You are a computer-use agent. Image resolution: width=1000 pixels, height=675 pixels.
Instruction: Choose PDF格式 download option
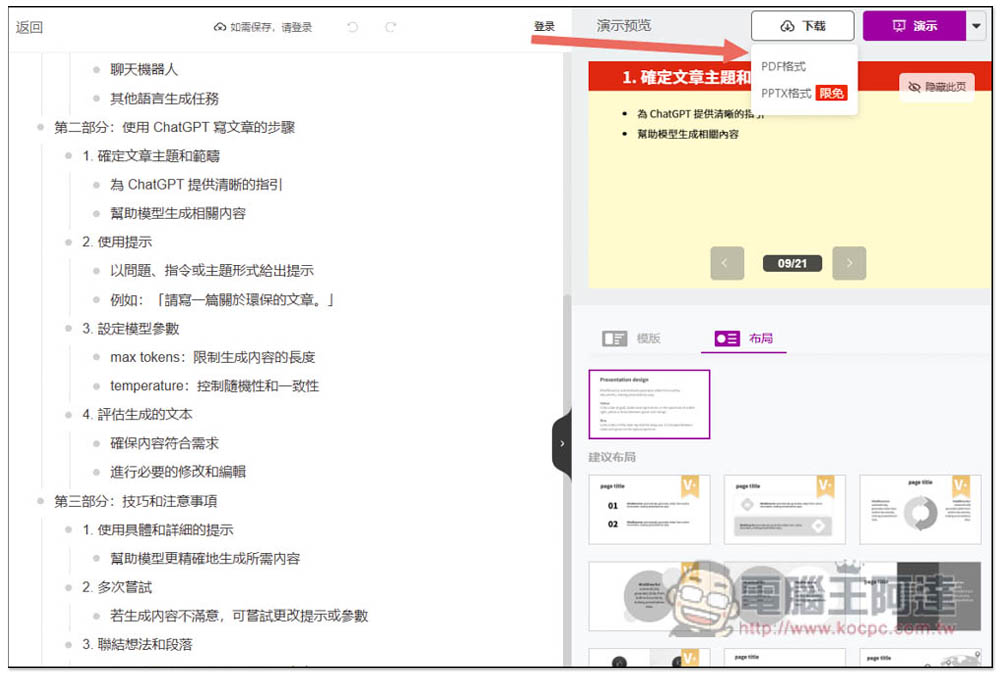783,66
